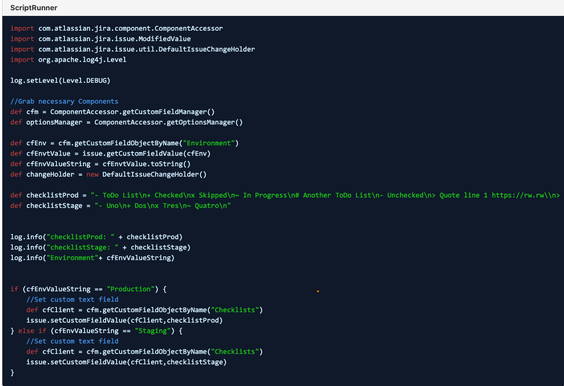Click the else if "Staging" condition line

click(96, 331)
